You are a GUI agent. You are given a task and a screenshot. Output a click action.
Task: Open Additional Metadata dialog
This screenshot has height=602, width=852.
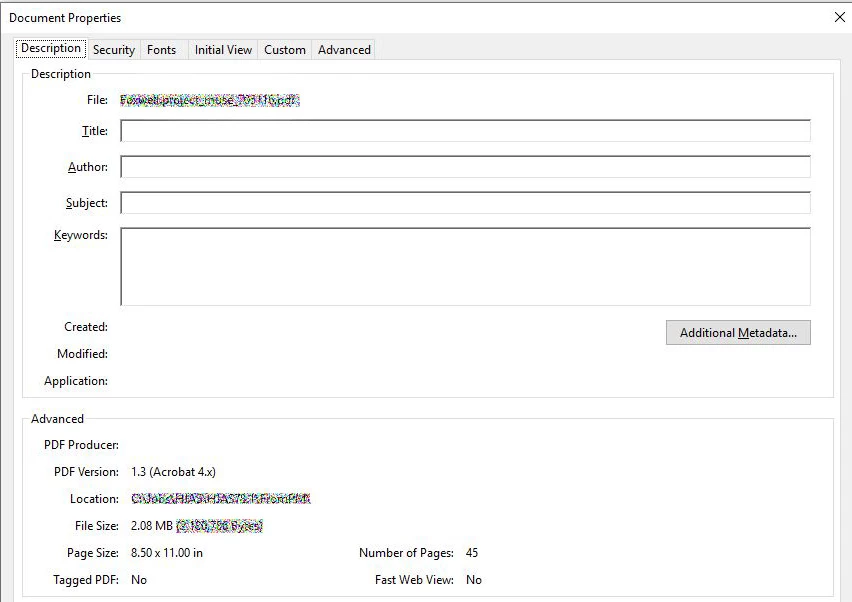[x=738, y=333]
